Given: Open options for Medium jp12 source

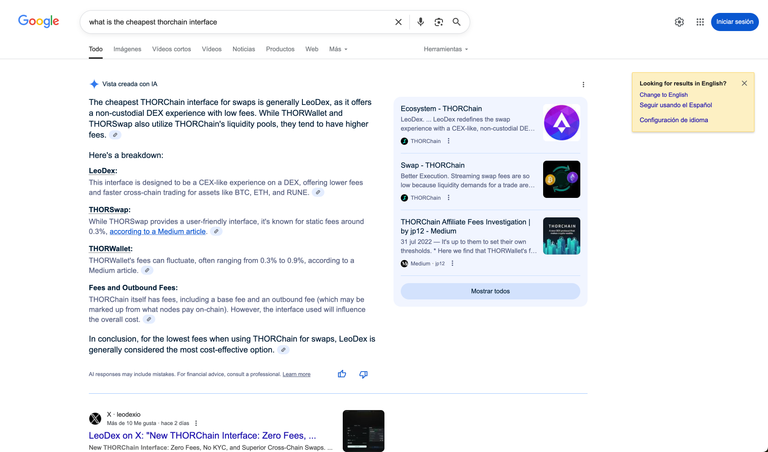Looking at the screenshot, I should pyautogui.click(x=452, y=263).
